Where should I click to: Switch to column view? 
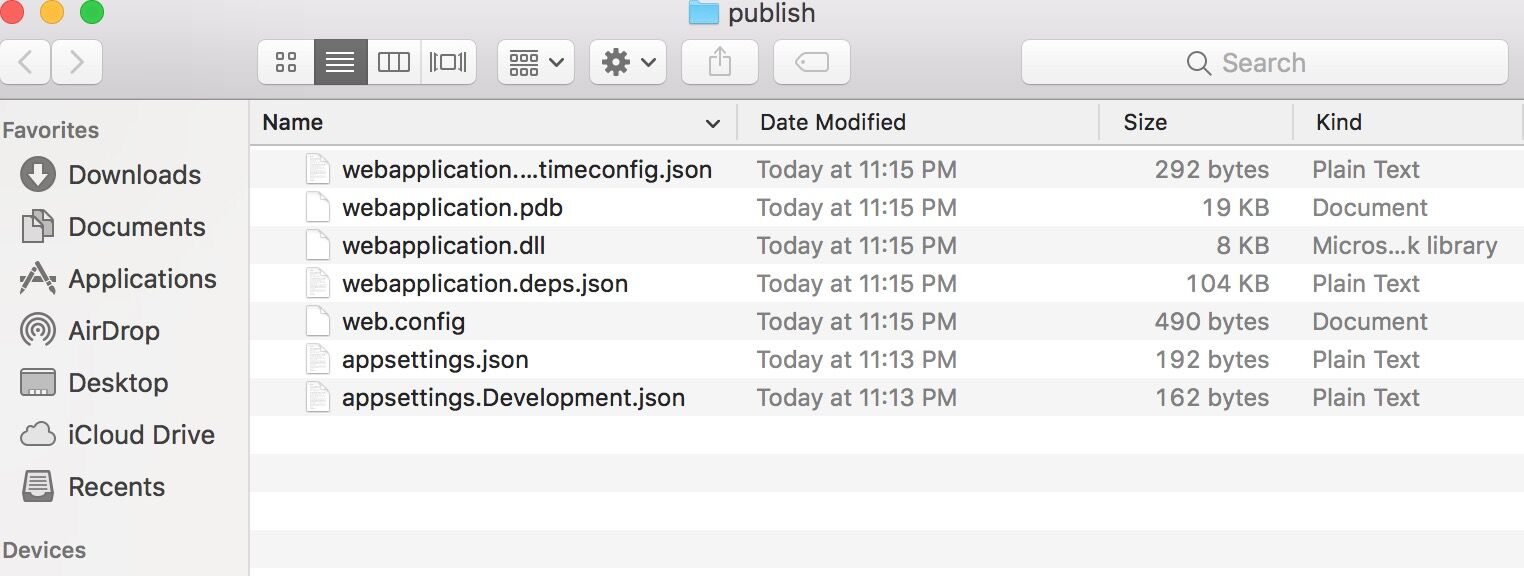(394, 61)
